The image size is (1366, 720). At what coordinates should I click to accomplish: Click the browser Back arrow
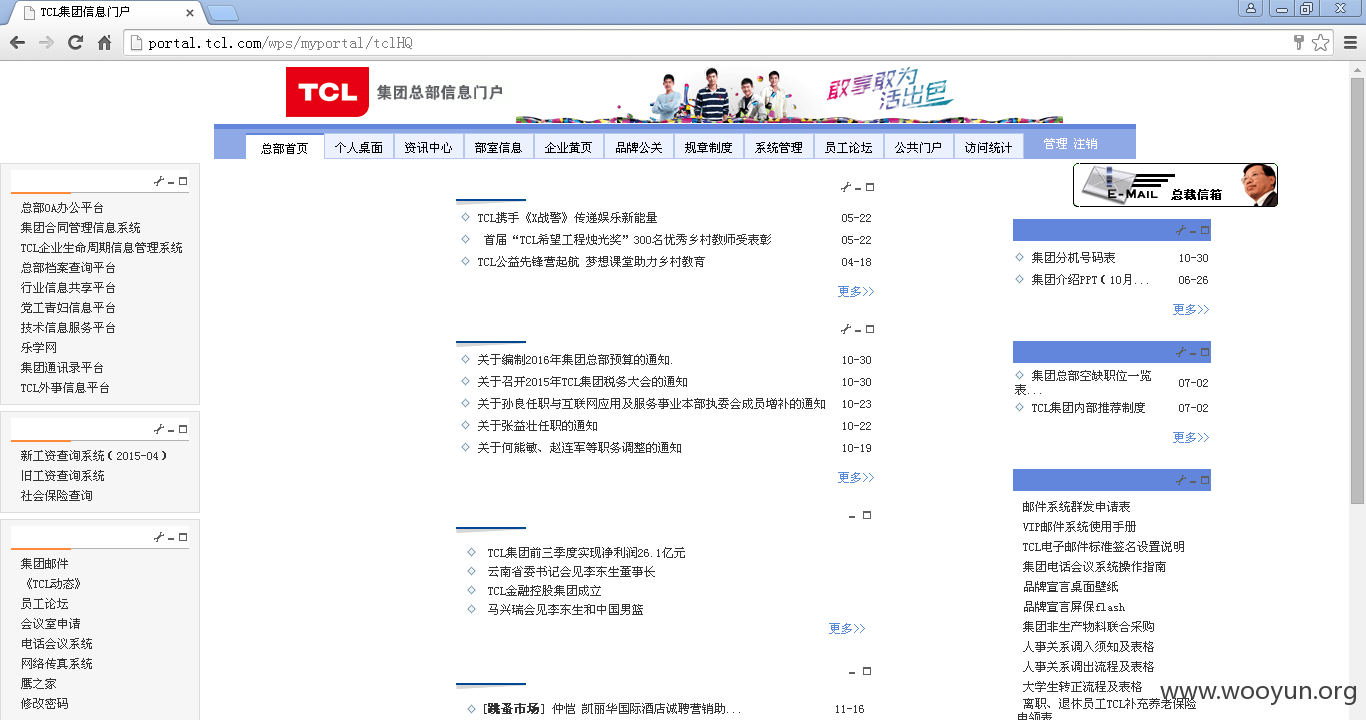(17, 42)
